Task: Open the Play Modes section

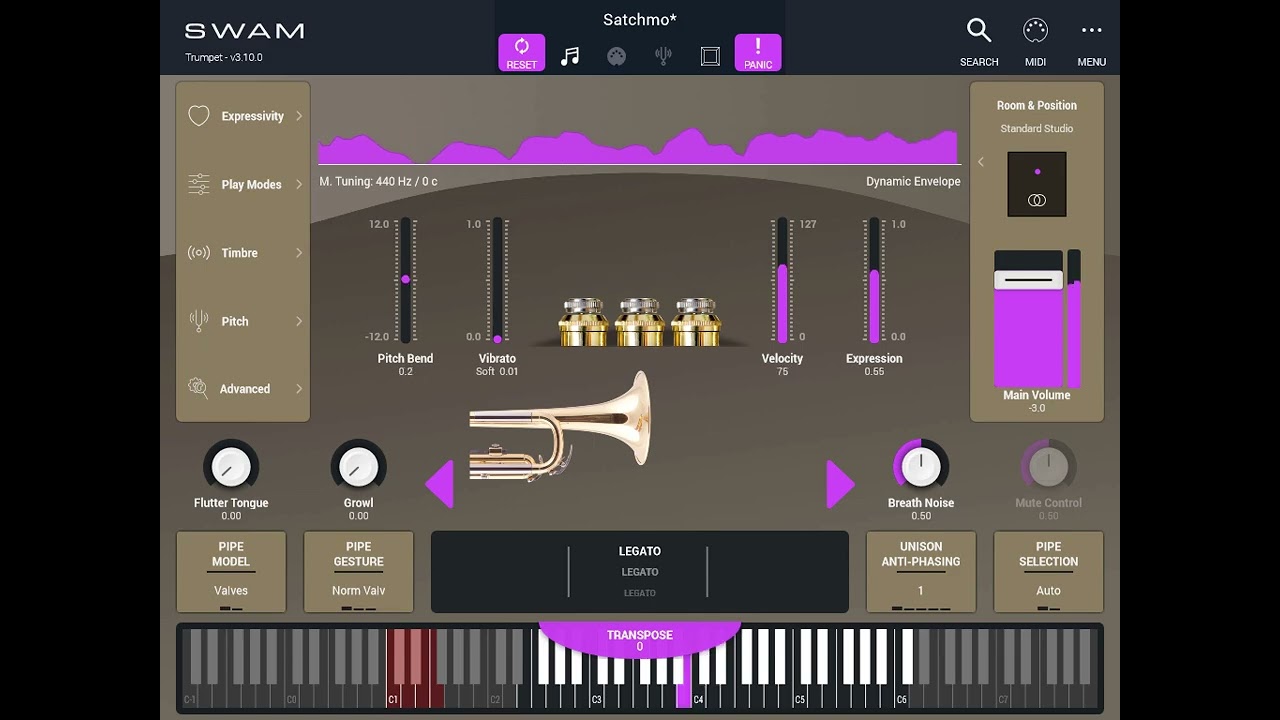Action: pyautogui.click(x=243, y=184)
